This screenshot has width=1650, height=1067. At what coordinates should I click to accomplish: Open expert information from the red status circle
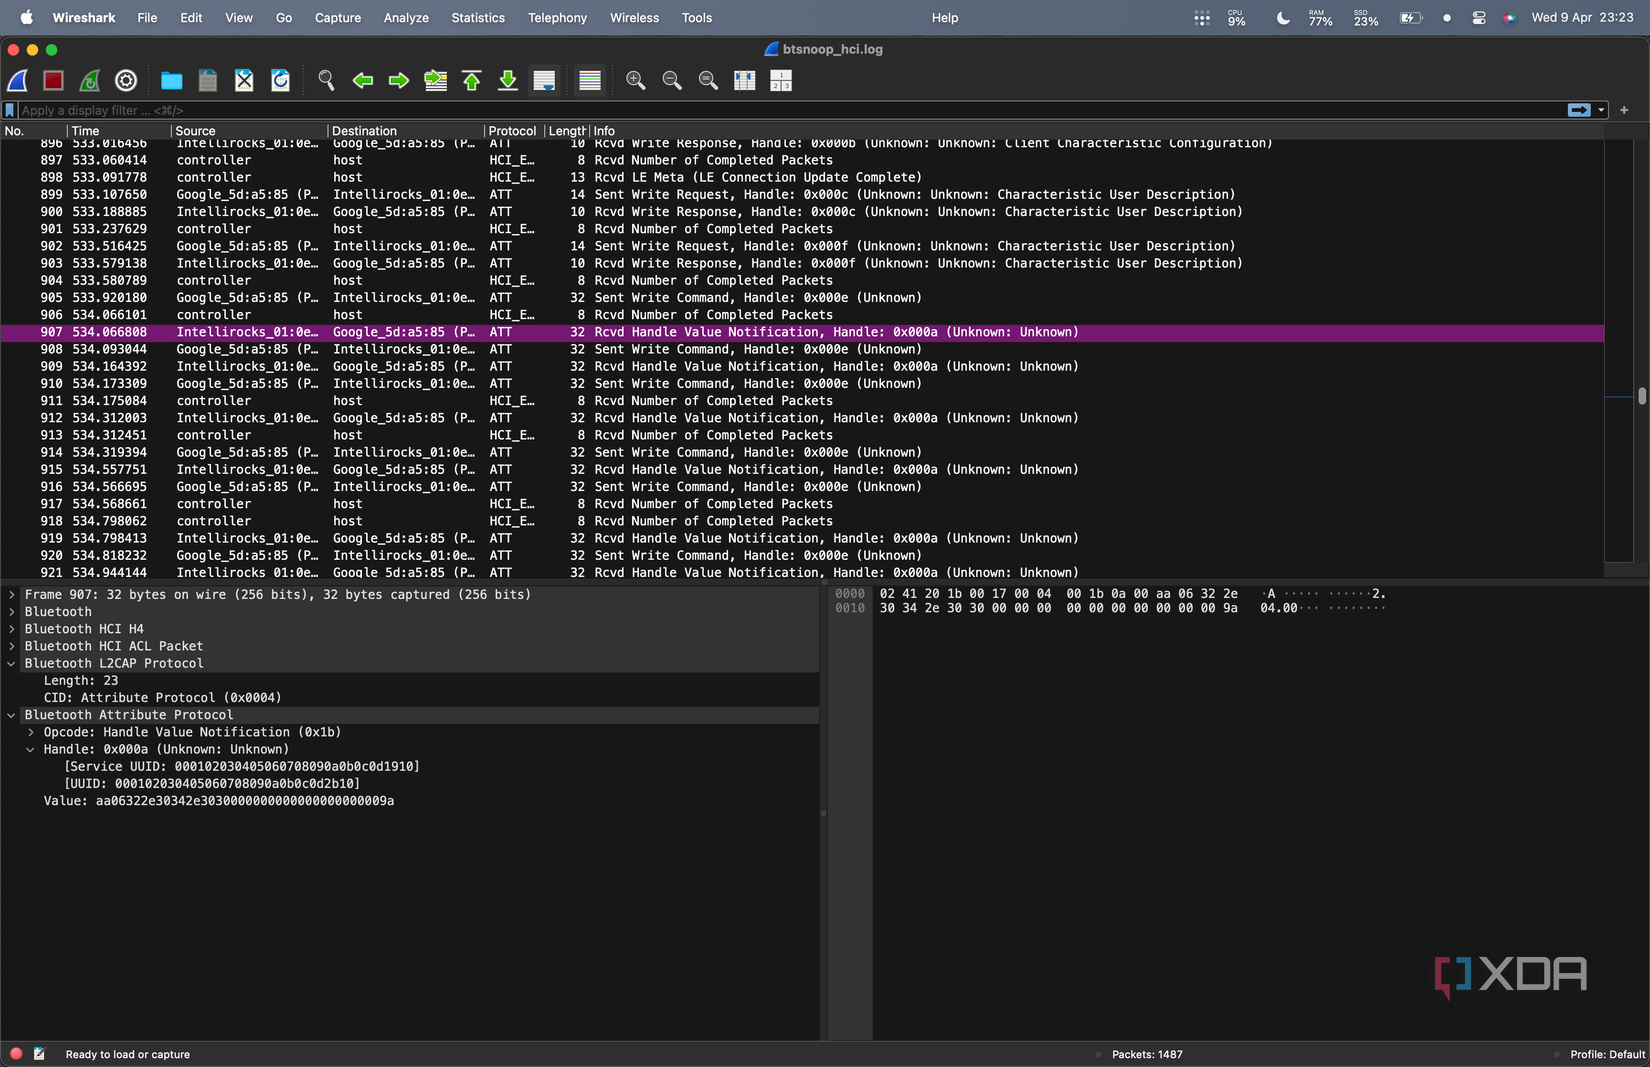tap(16, 1054)
